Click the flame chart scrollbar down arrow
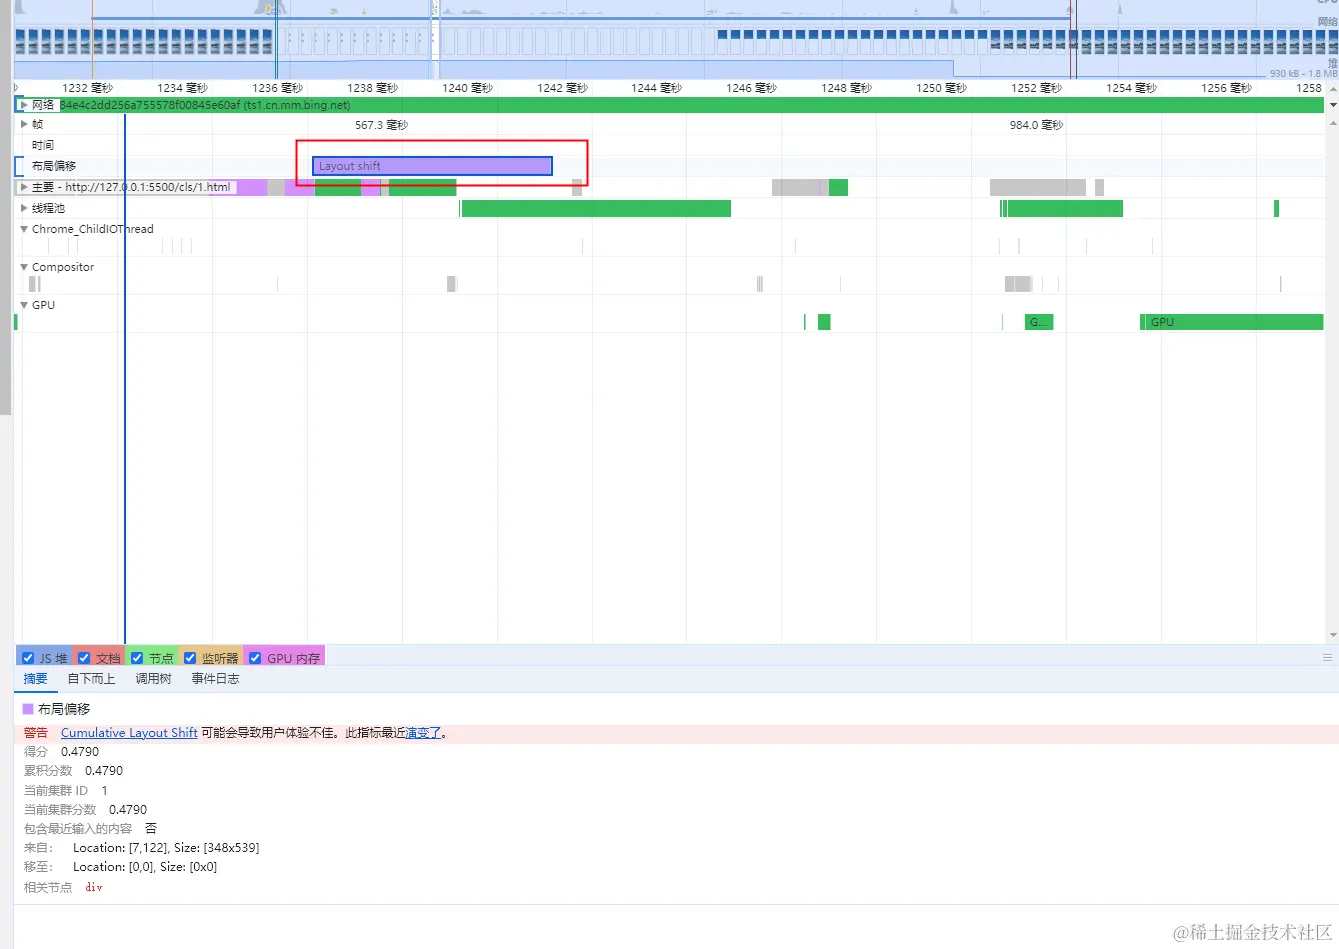Screen dimensions: 1339x949 click(x=1333, y=635)
